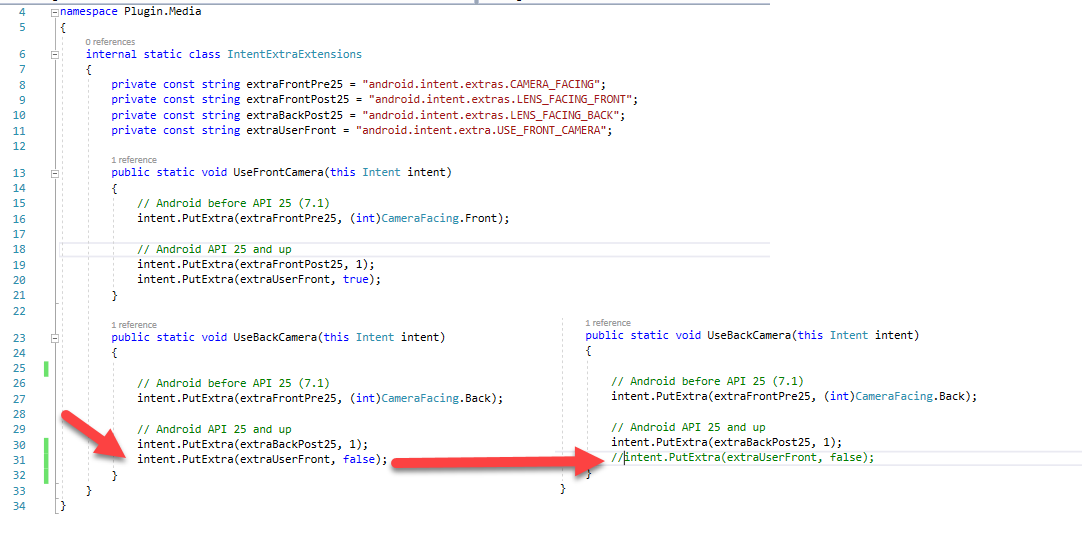Open "1 reference" CodeLens above UseFrontCamera

[x=134, y=160]
